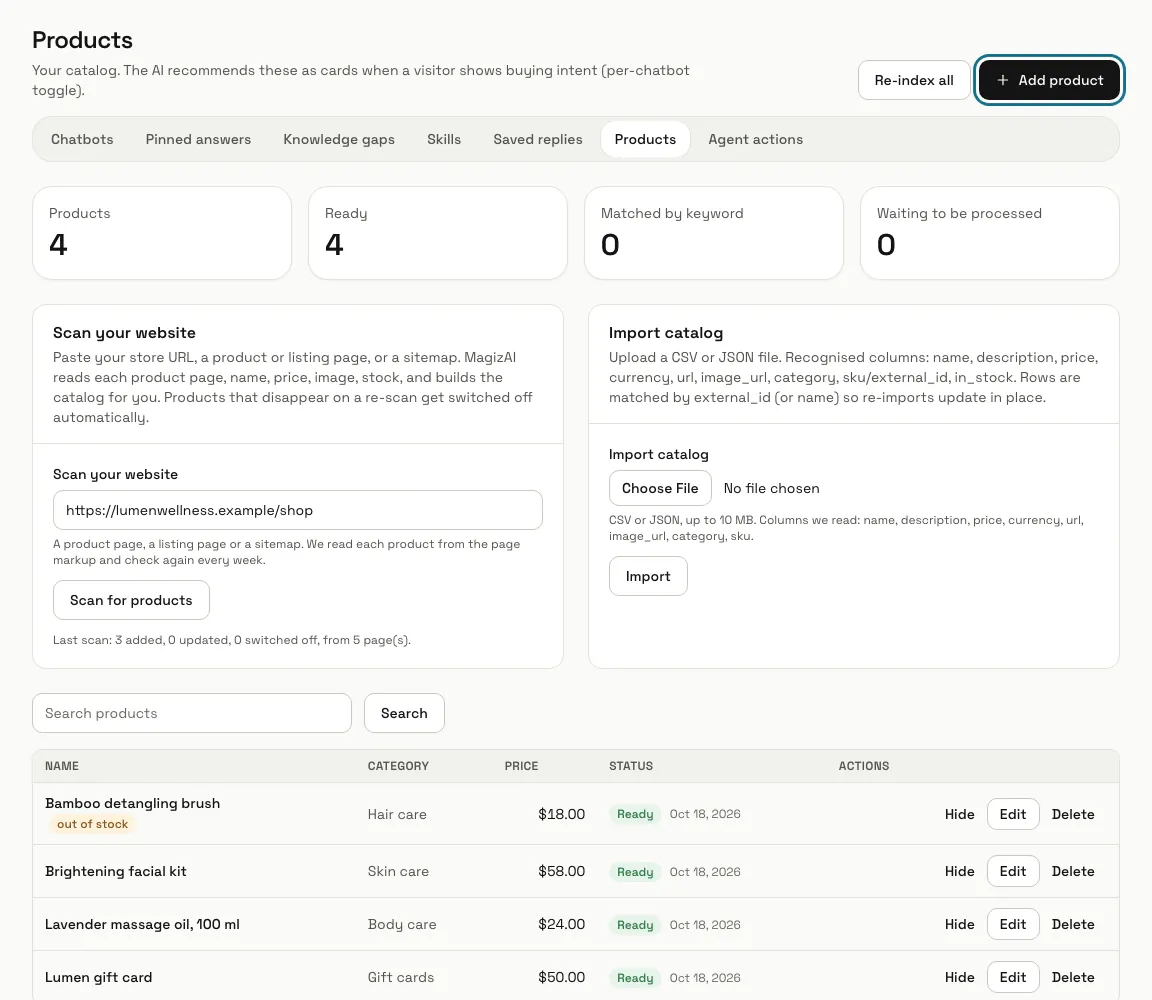The height and width of the screenshot is (1000, 1152).
Task: Hide the Bamboo detangling brush product
Action: coord(960,814)
